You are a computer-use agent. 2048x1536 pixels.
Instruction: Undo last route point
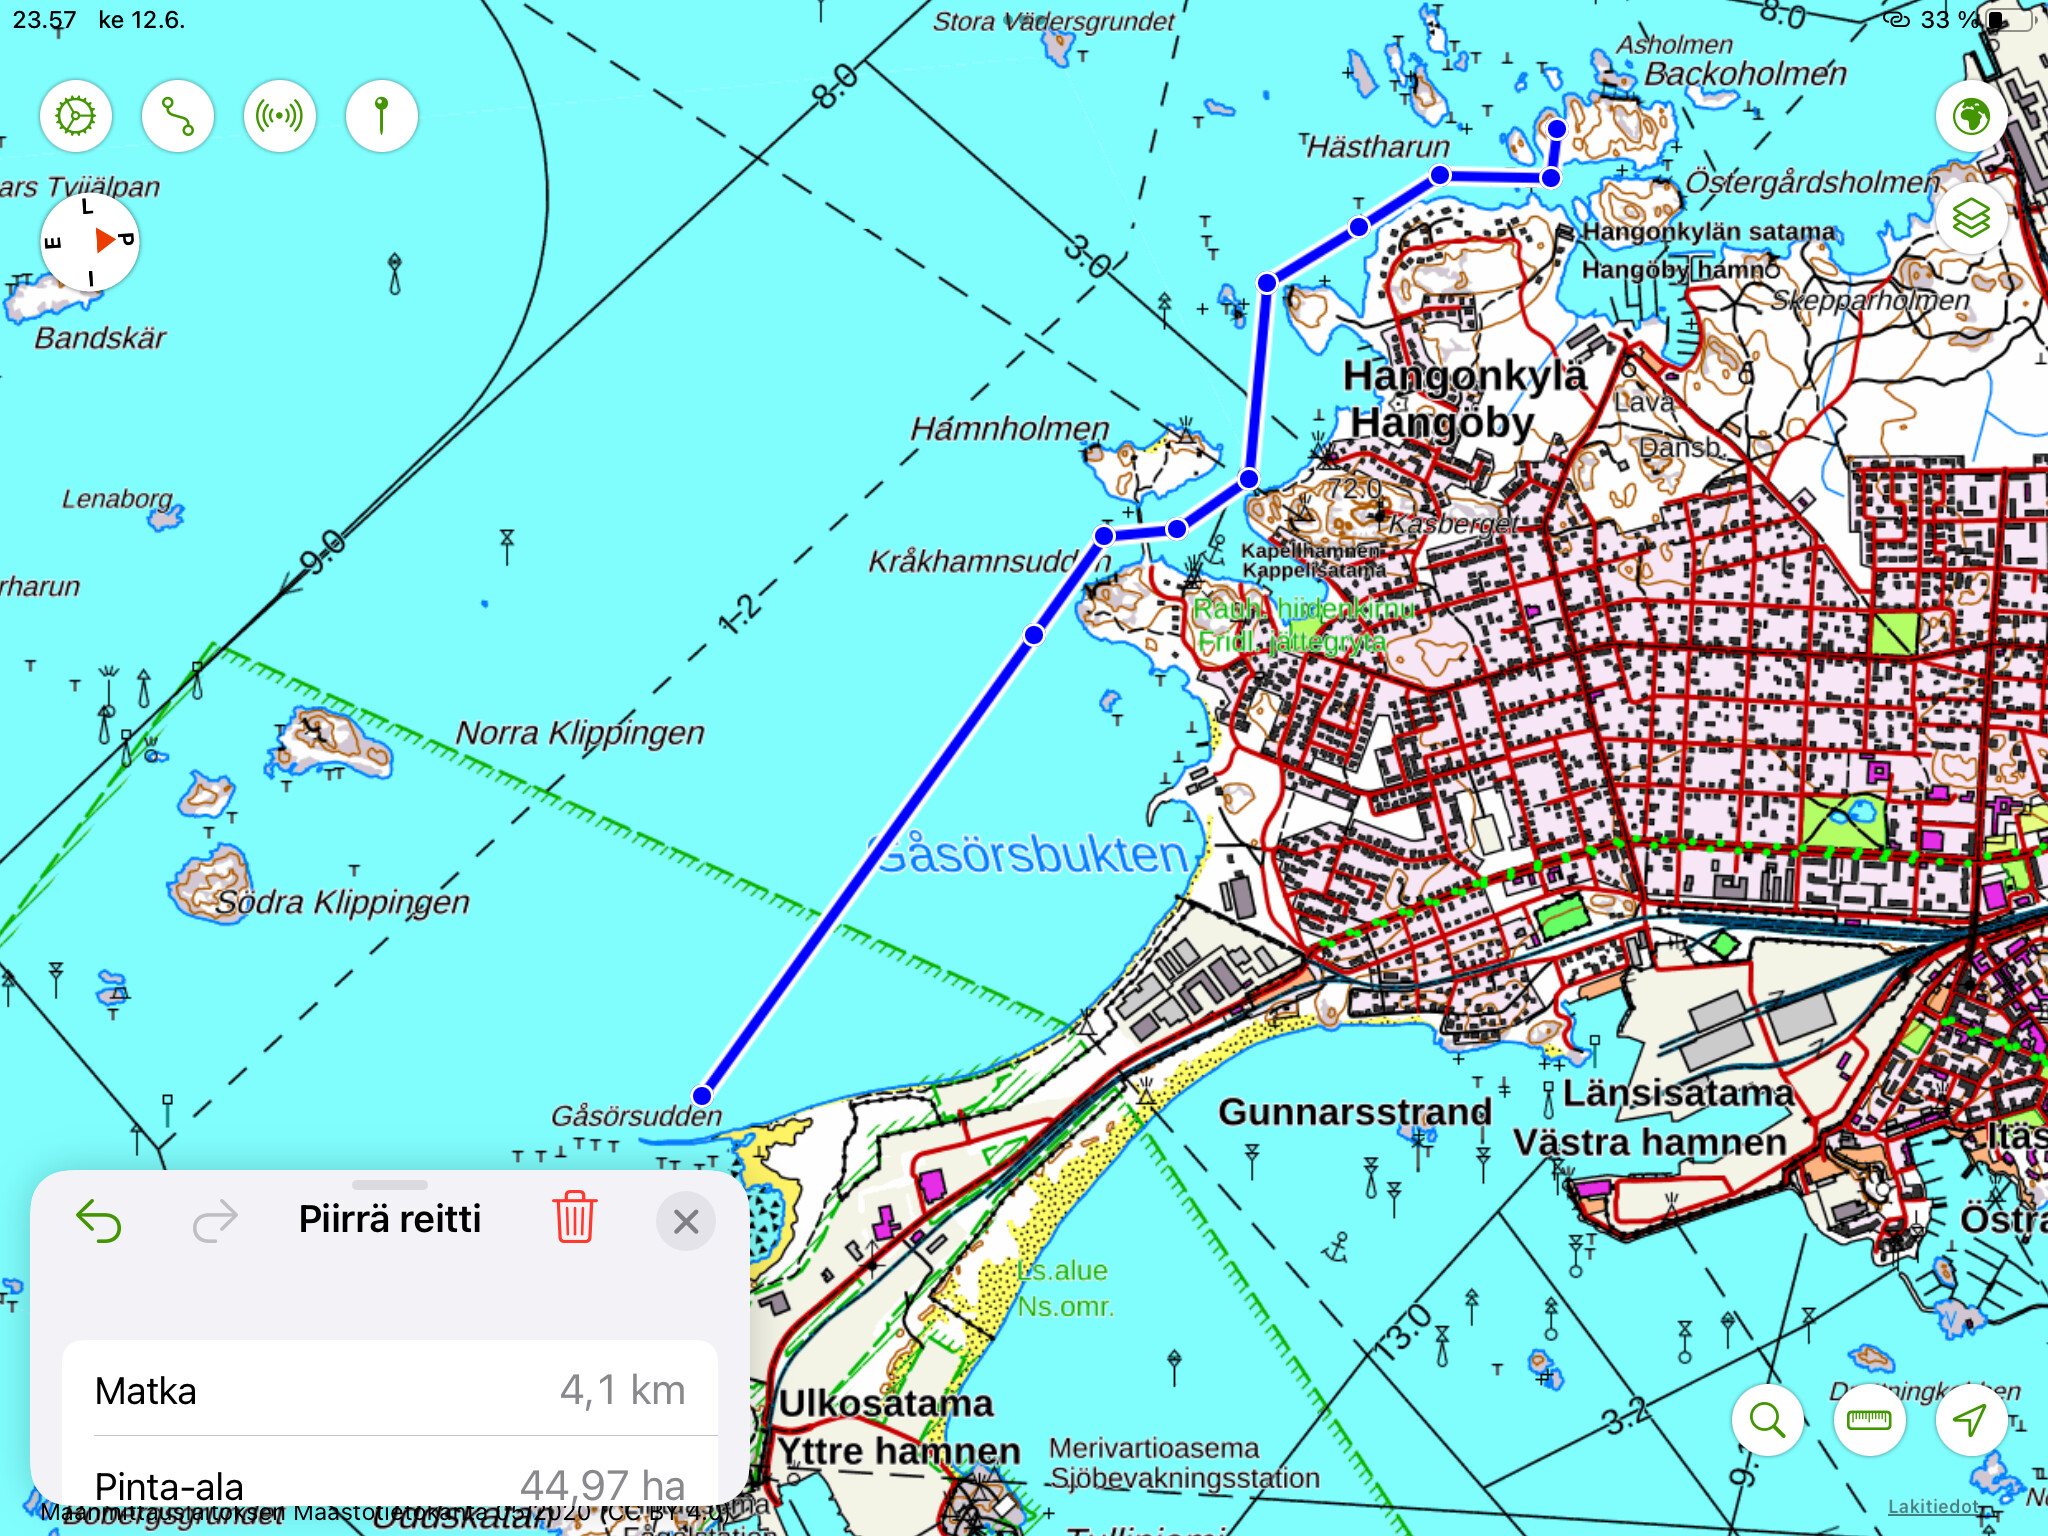[x=99, y=1220]
